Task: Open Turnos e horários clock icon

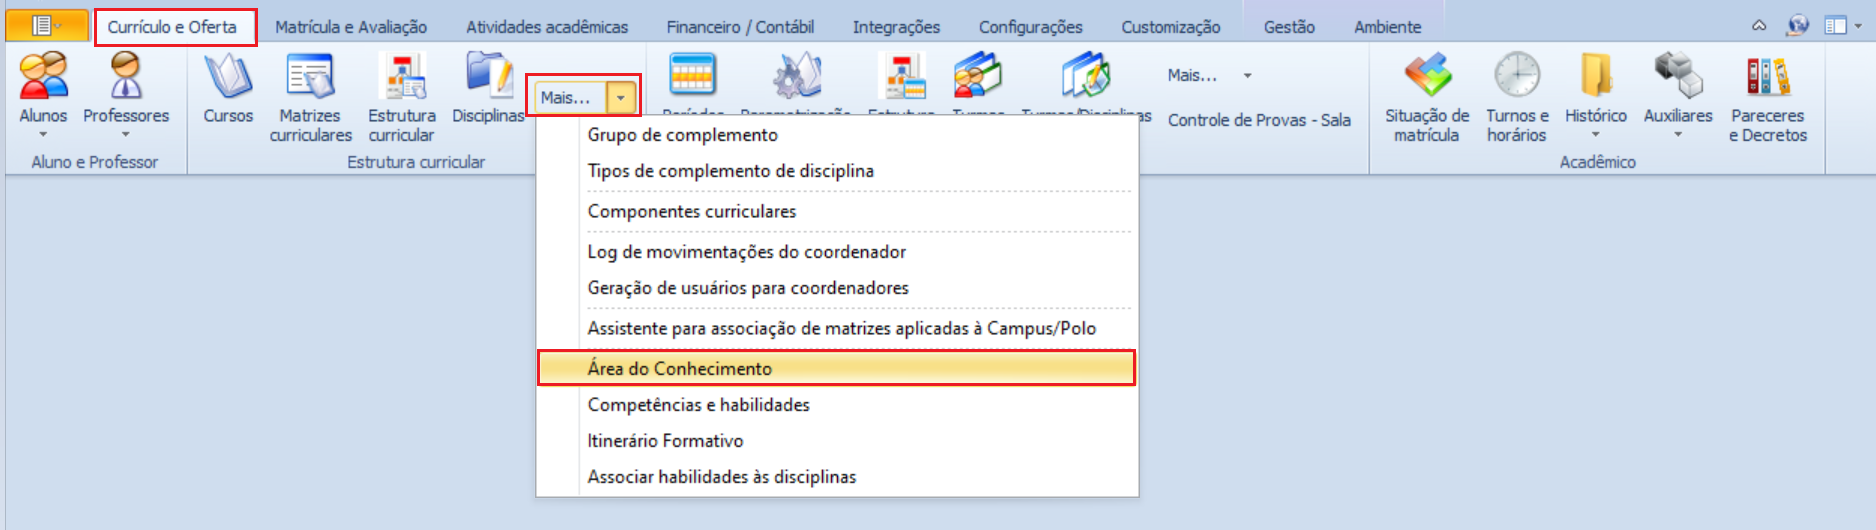Action: [x=1517, y=76]
